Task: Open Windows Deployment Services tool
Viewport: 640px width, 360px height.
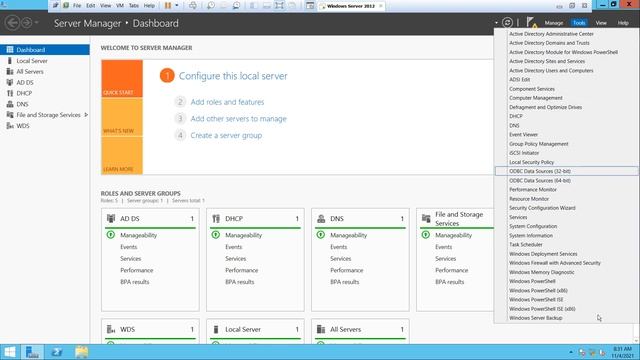Action: [x=543, y=254]
